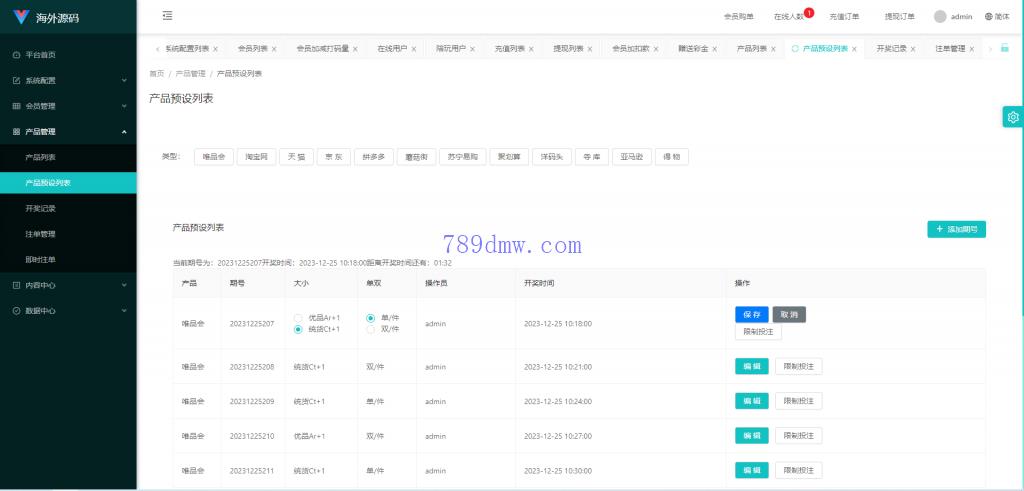The width and height of the screenshot is (1024, 491).
Task: Click the admin avatar icon
Action: 940,17
